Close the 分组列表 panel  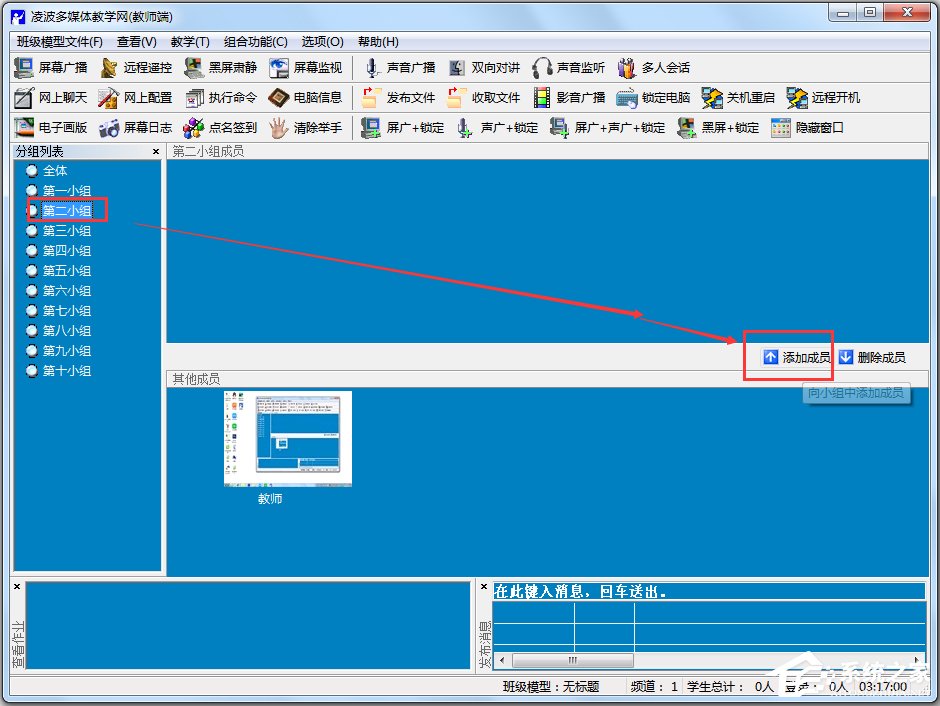click(156, 152)
